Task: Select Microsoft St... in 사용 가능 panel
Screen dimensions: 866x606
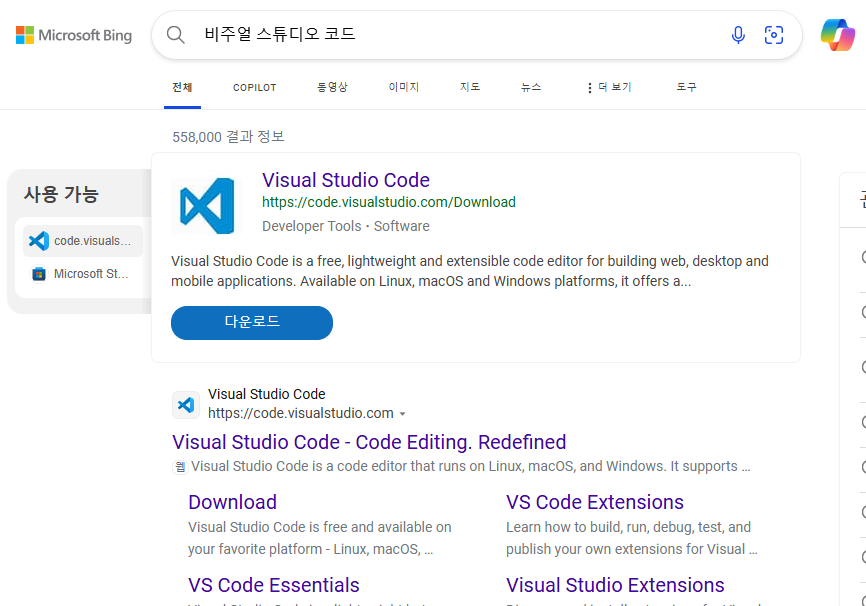Action: click(83, 274)
